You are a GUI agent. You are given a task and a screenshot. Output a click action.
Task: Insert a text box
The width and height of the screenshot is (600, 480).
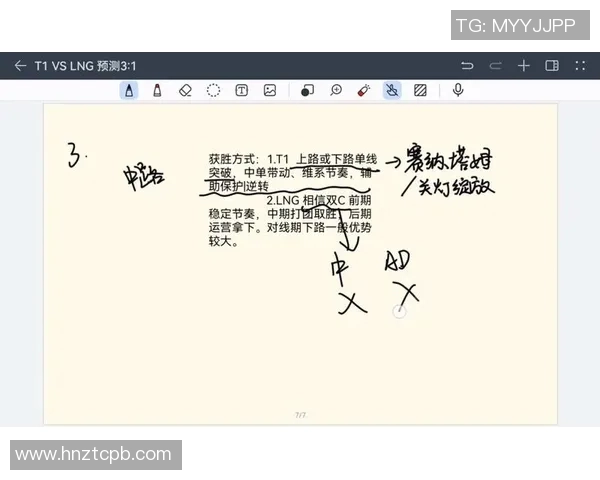point(241,90)
